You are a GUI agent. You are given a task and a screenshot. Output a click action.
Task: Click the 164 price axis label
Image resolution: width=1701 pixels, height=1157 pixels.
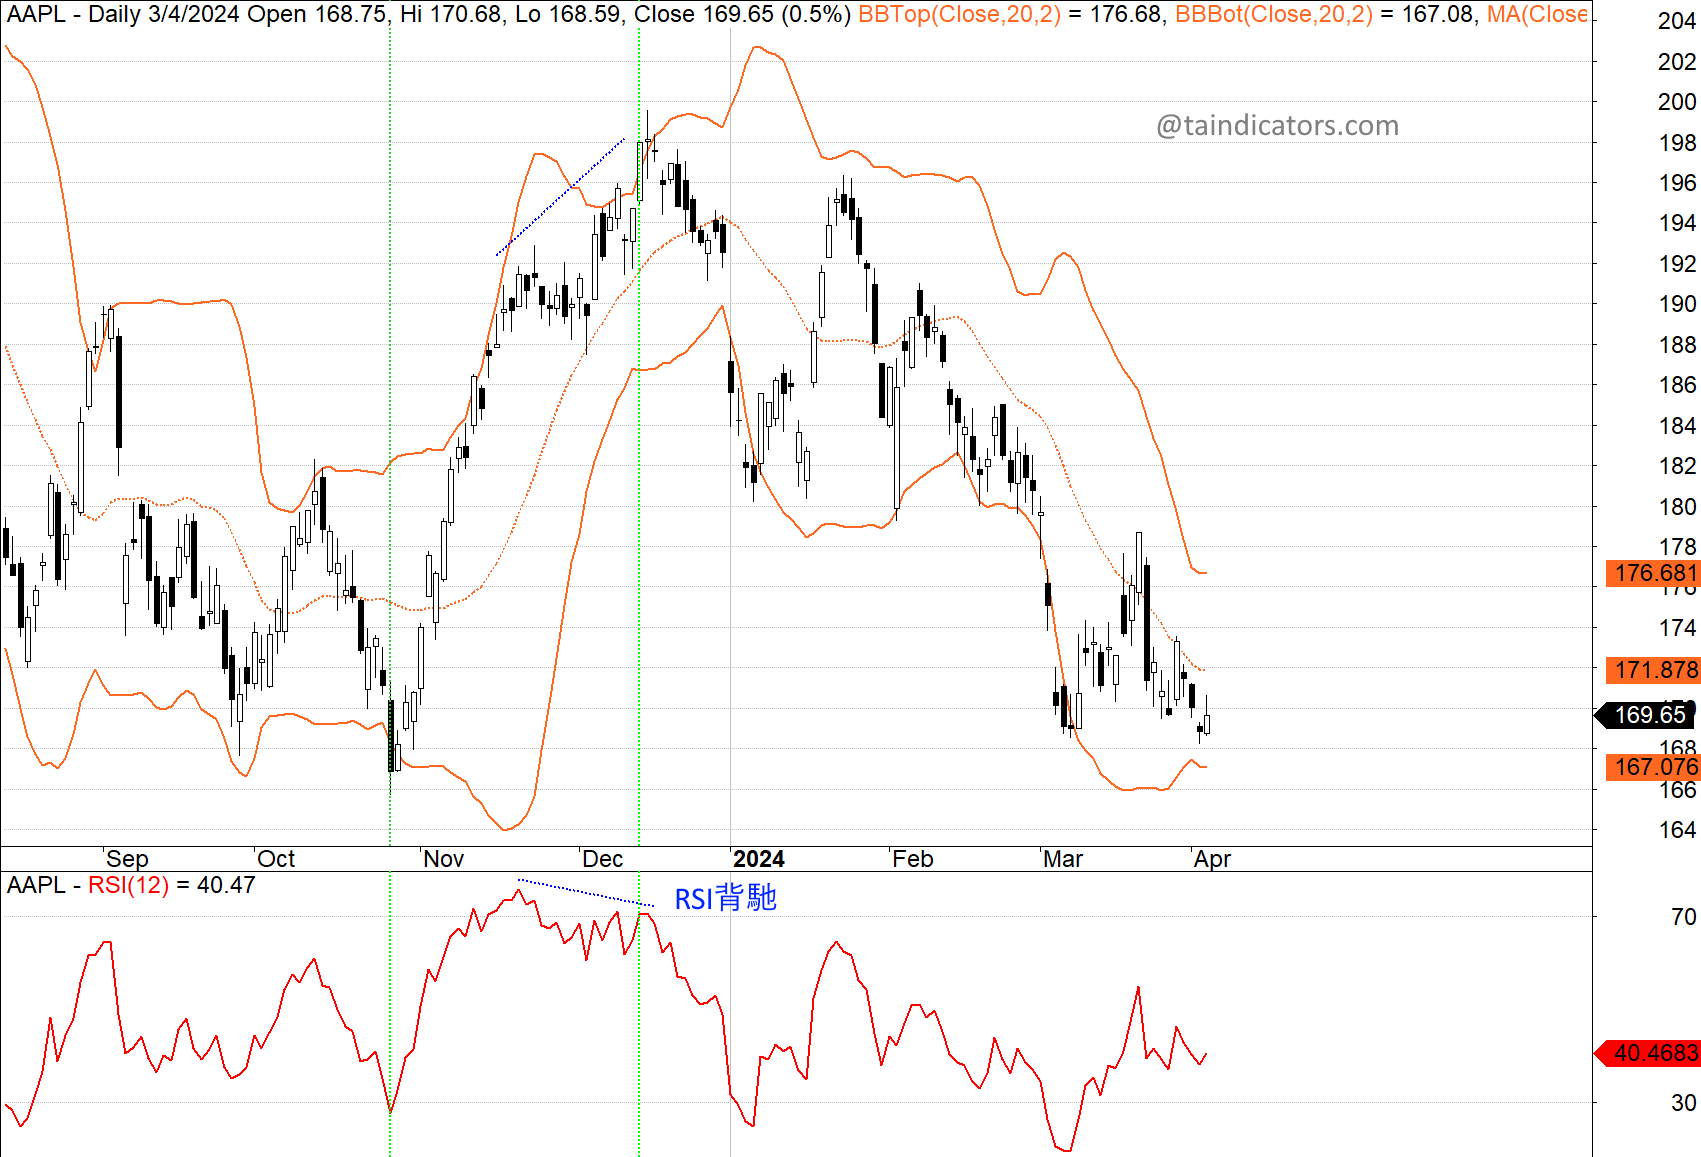tap(1676, 830)
